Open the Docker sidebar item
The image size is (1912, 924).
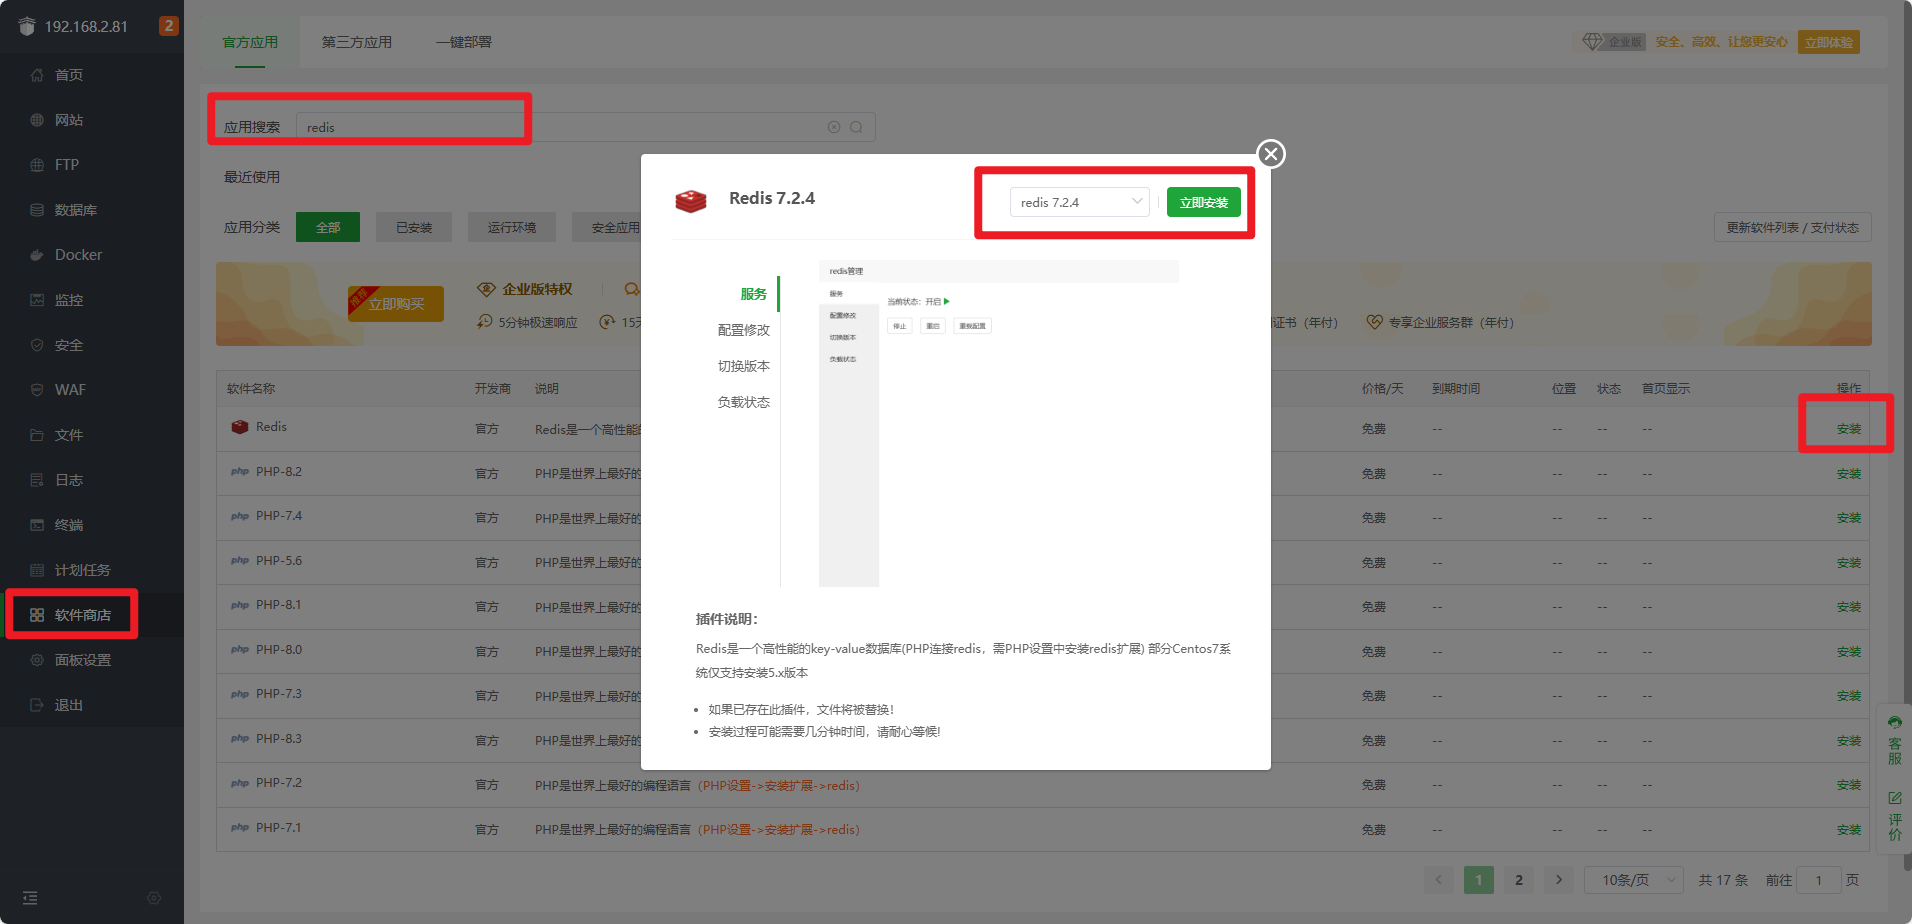[x=78, y=255]
